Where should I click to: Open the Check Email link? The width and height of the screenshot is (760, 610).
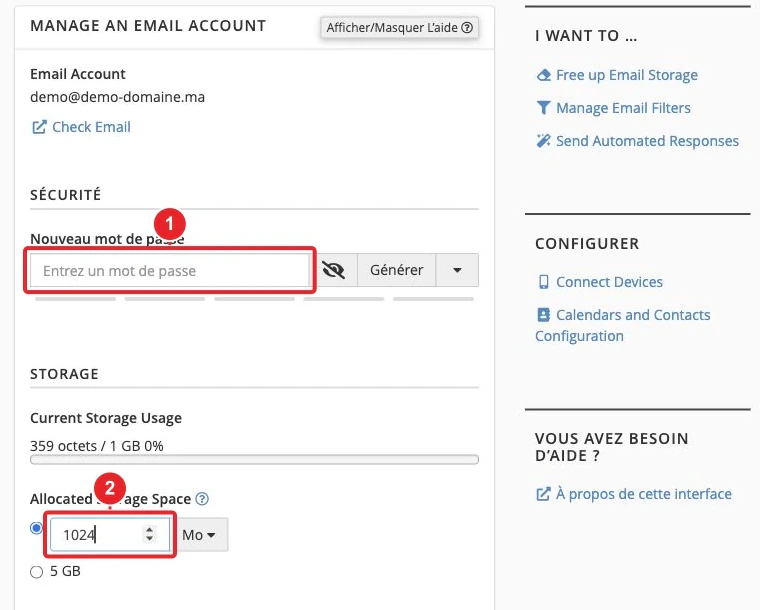coord(91,127)
